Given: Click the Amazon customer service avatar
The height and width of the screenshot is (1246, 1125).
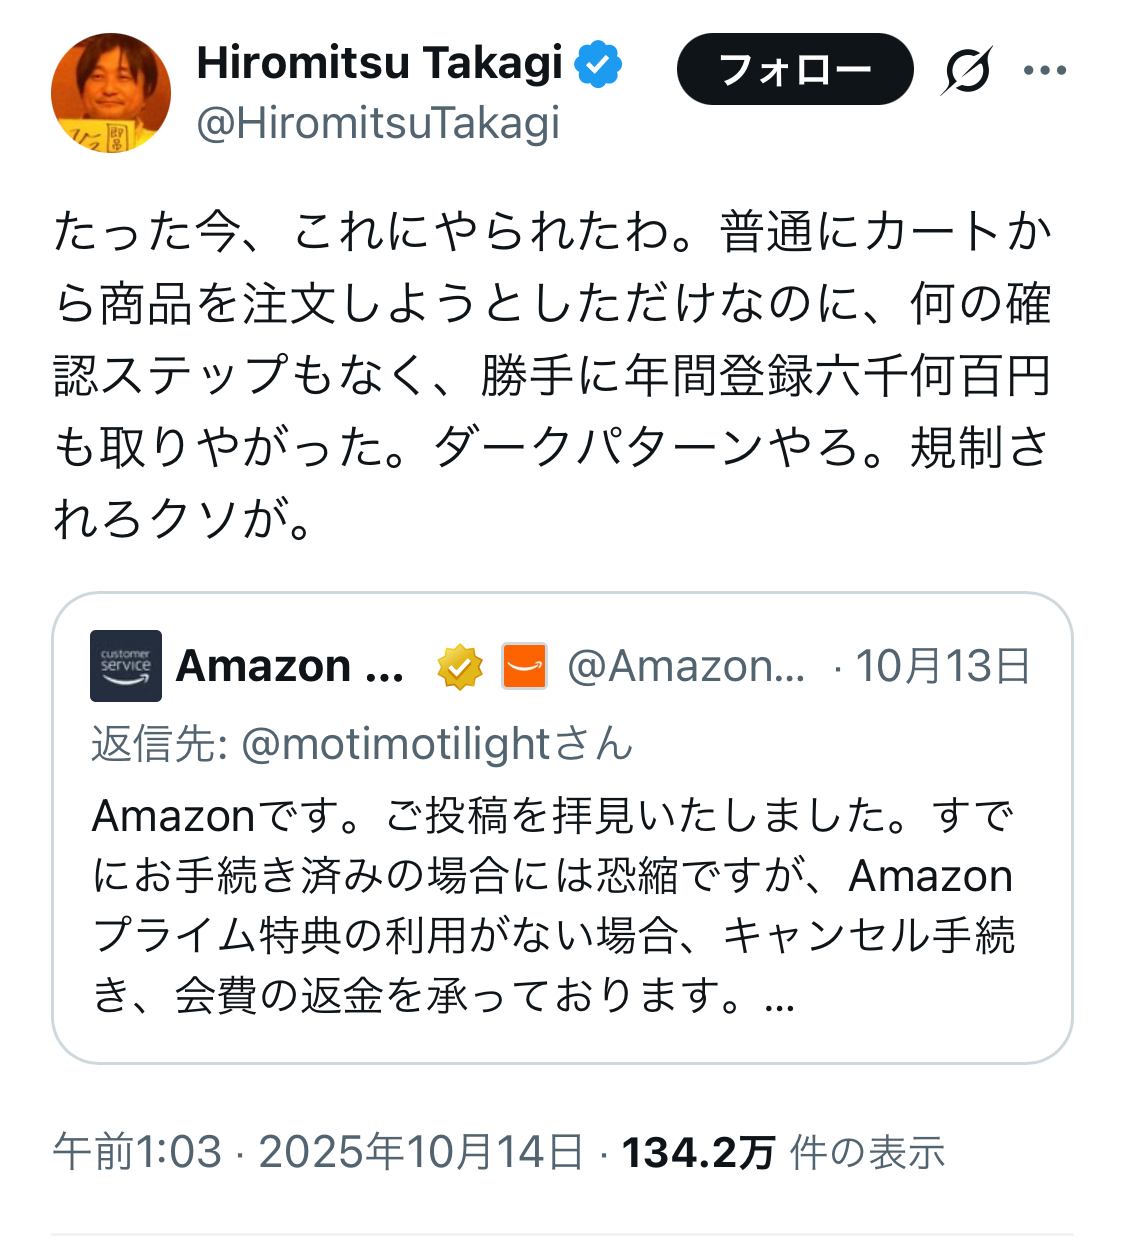Looking at the screenshot, I should (x=126, y=666).
